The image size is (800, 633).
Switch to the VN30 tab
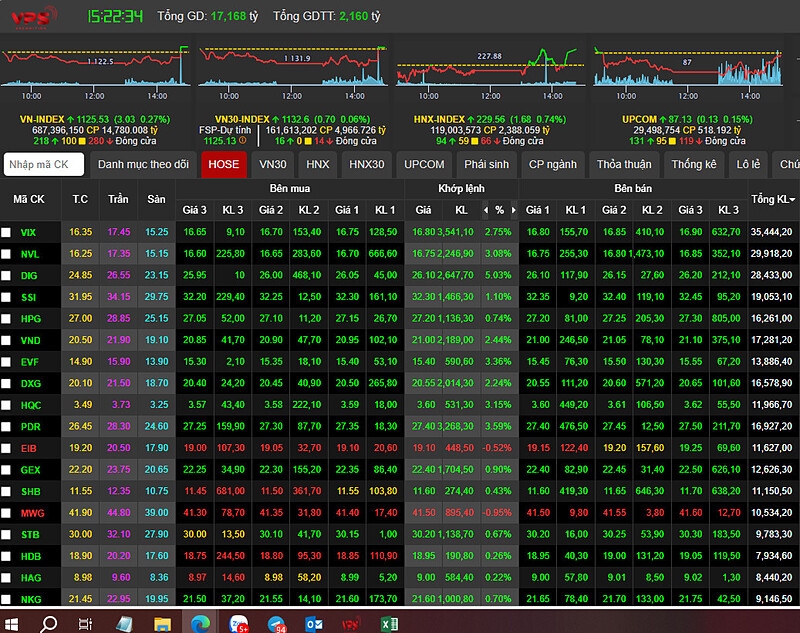pyautogui.click(x=272, y=164)
